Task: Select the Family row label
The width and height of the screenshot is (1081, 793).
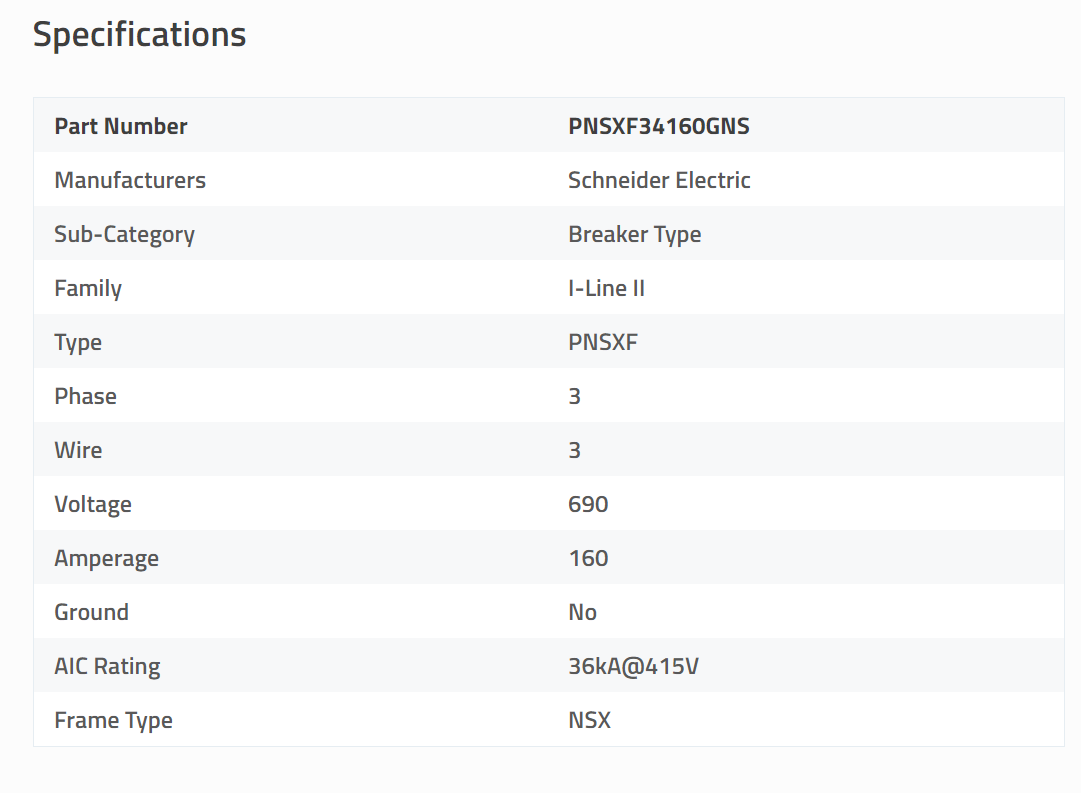Action: click(88, 288)
